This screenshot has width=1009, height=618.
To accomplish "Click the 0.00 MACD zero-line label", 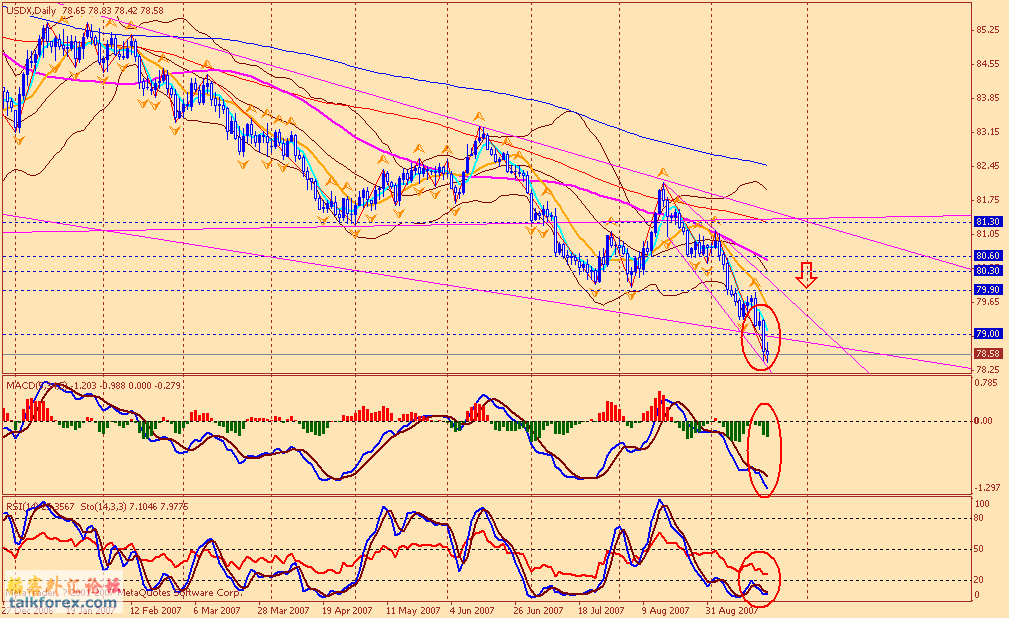I will pyautogui.click(x=983, y=421).
